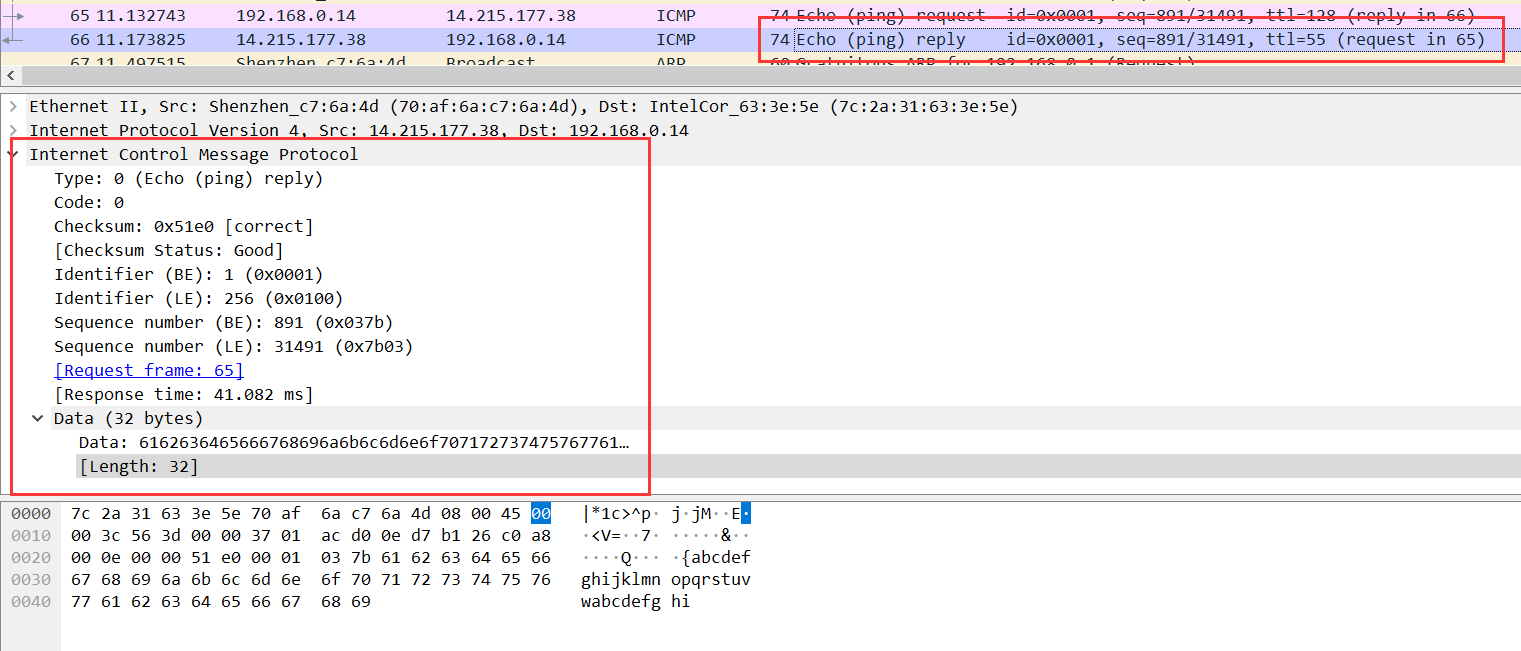Select the Data: 61626364... hex payload line

pyautogui.click(x=355, y=442)
